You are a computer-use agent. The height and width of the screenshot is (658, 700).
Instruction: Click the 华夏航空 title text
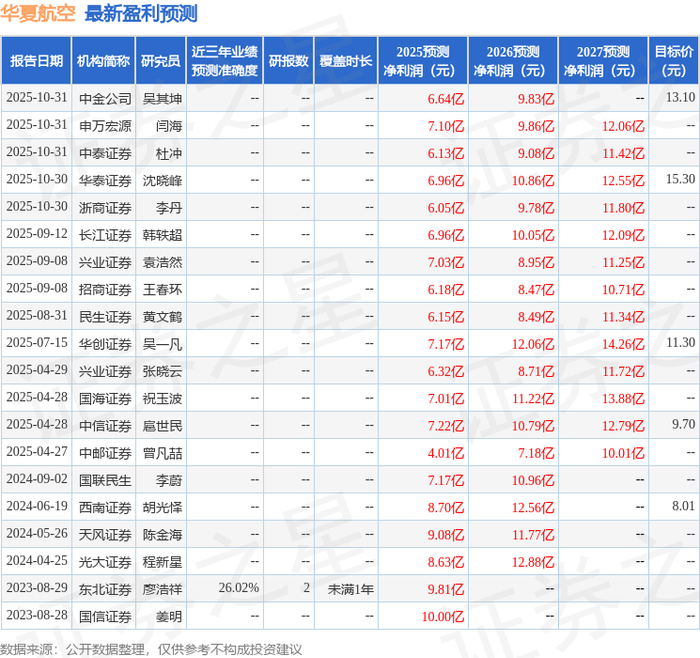pyautogui.click(x=38, y=13)
